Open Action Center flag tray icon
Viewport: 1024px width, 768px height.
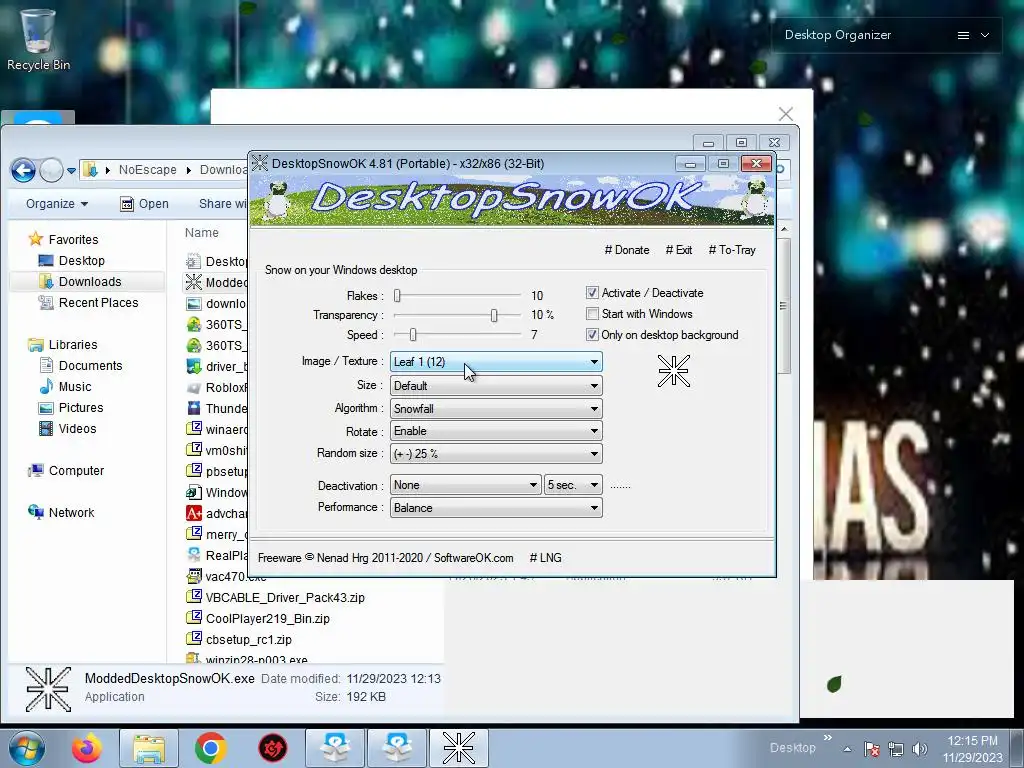click(x=871, y=749)
